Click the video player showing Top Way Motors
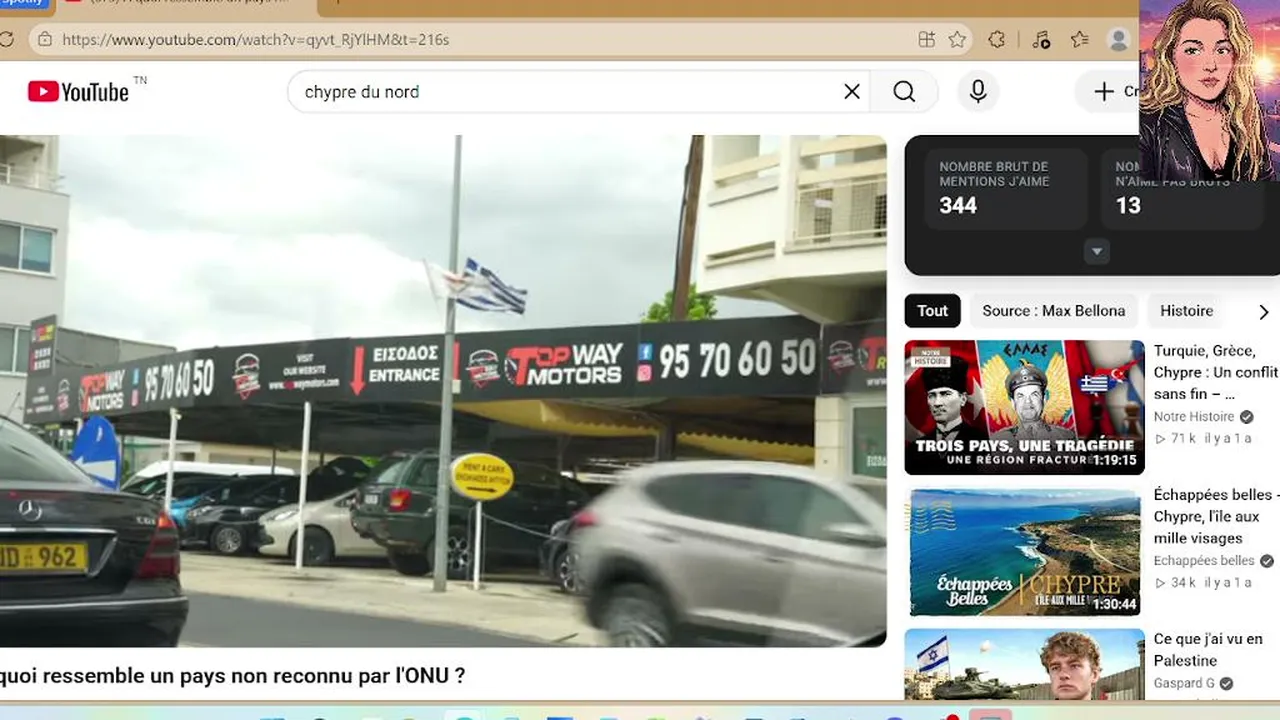This screenshot has height=720, width=1280. 443,391
